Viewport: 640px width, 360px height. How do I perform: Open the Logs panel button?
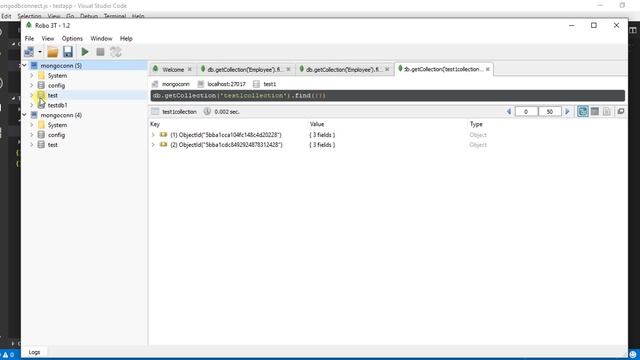click(34, 352)
